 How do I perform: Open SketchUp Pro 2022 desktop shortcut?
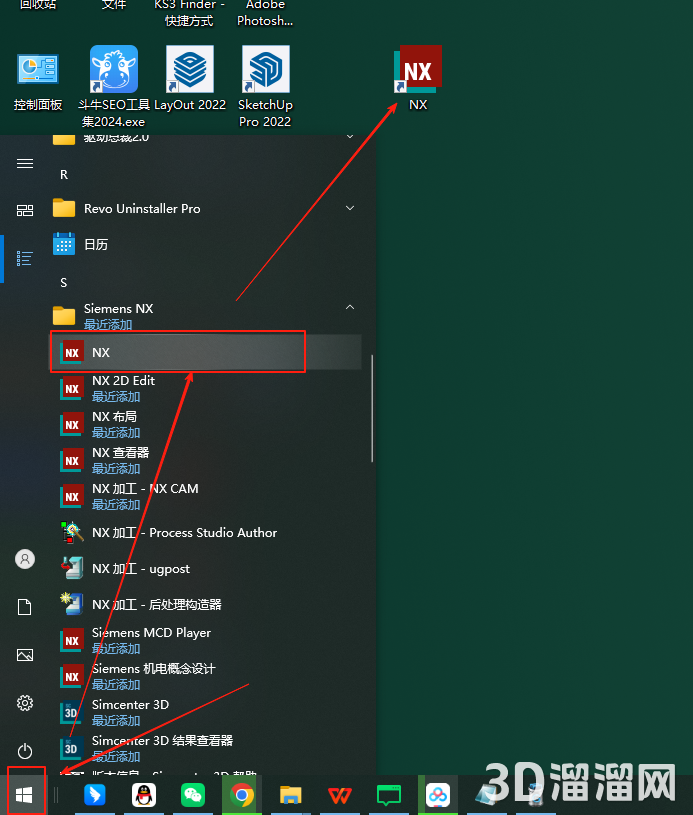265,86
